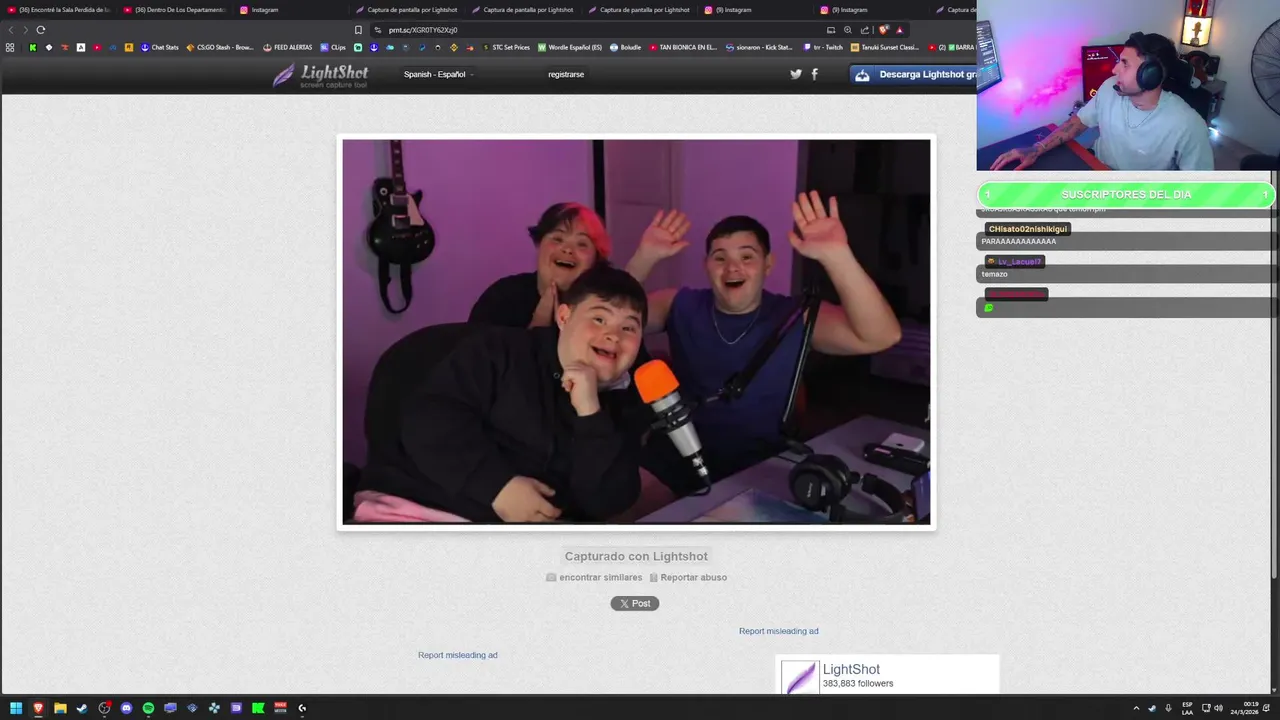
Task: Open Brave browser in the taskbar
Action: [x=38, y=708]
